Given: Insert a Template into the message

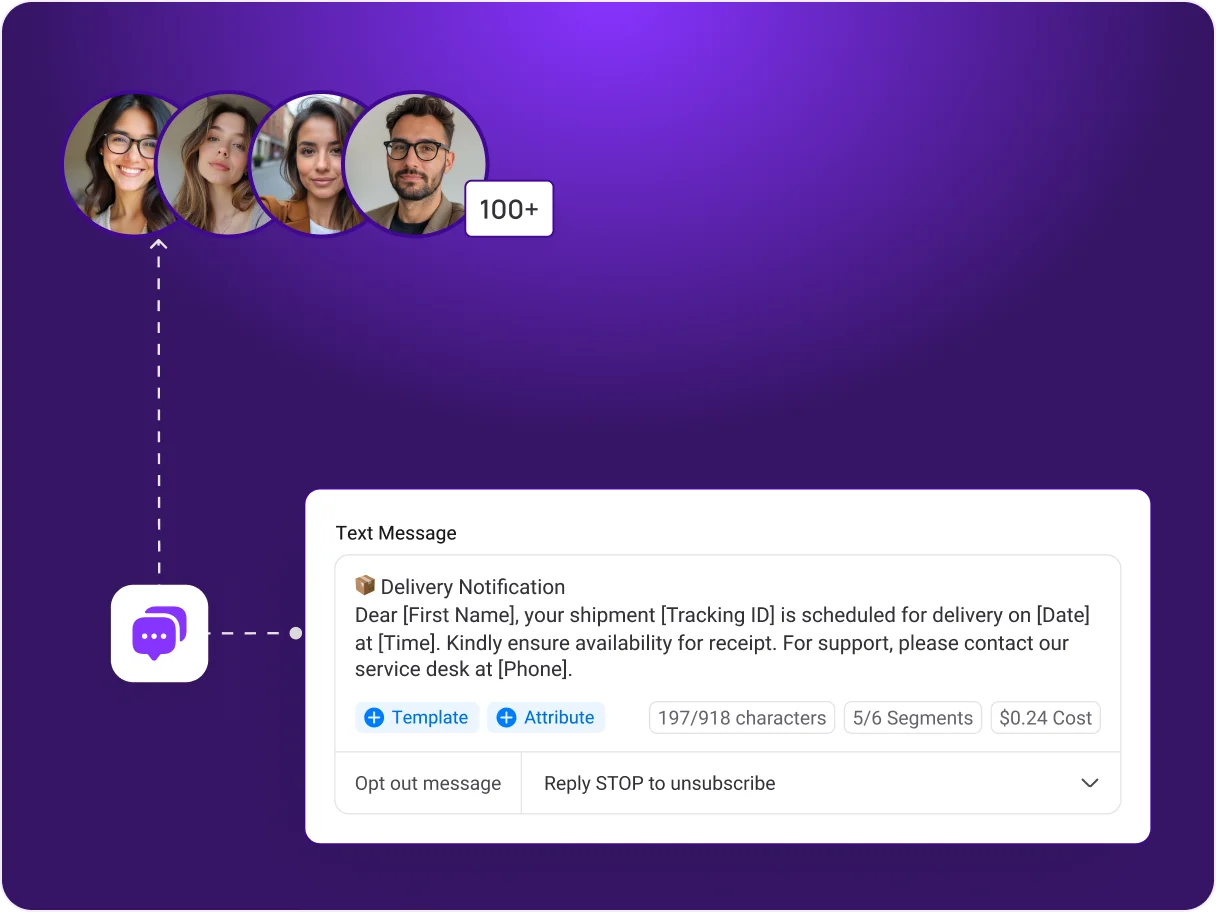Looking at the screenshot, I should point(417,718).
